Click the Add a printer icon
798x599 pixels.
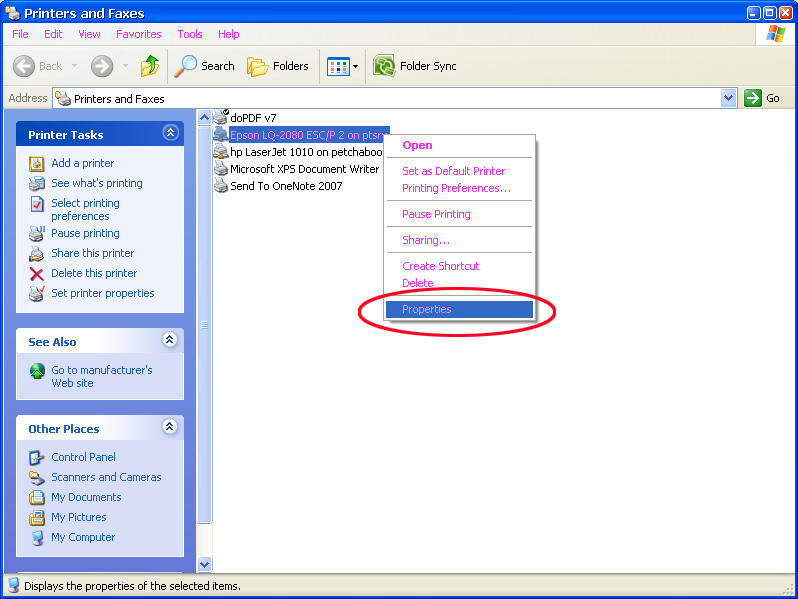click(x=37, y=163)
